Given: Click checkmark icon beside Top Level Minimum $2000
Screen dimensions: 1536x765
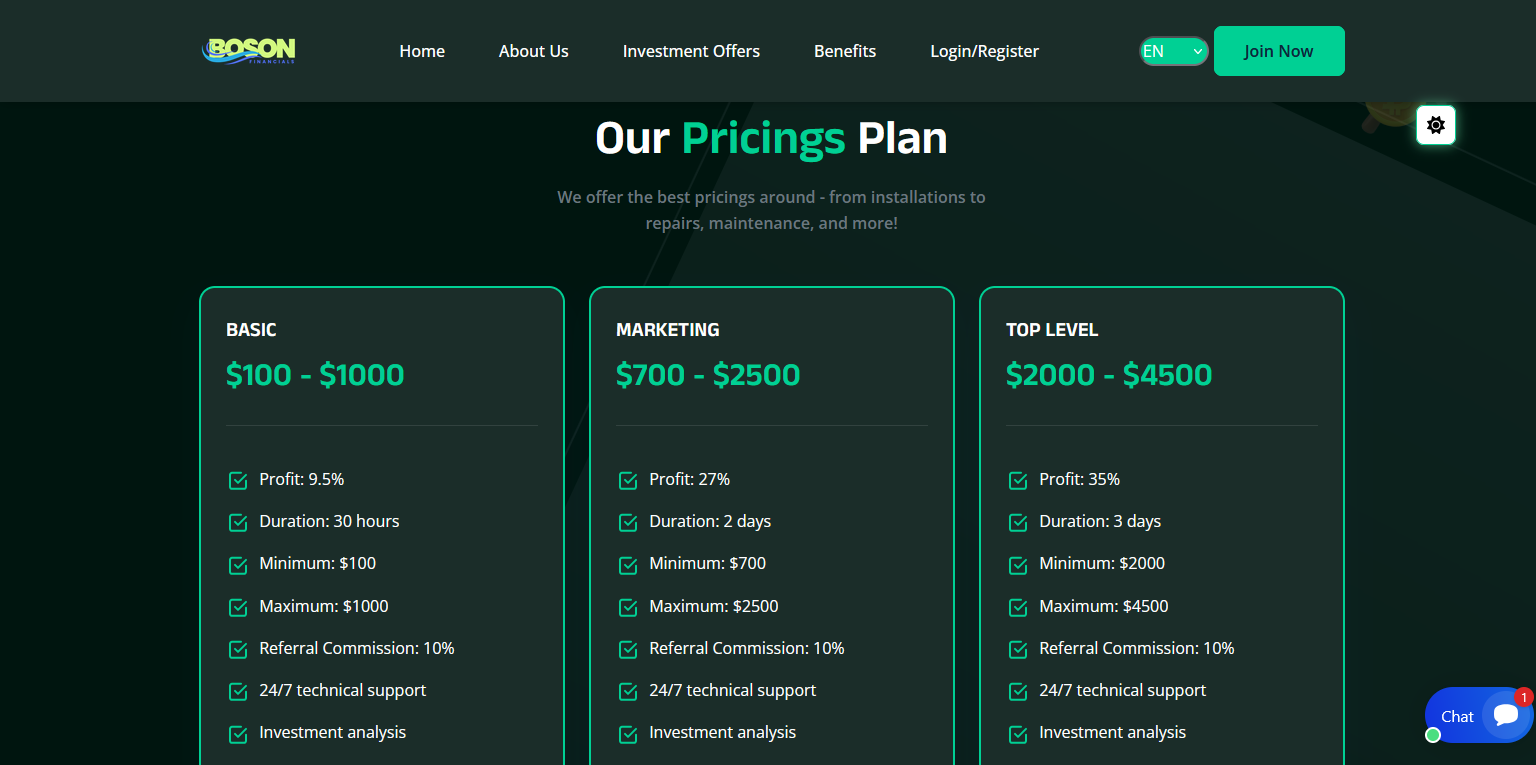Looking at the screenshot, I should click(1018, 564).
